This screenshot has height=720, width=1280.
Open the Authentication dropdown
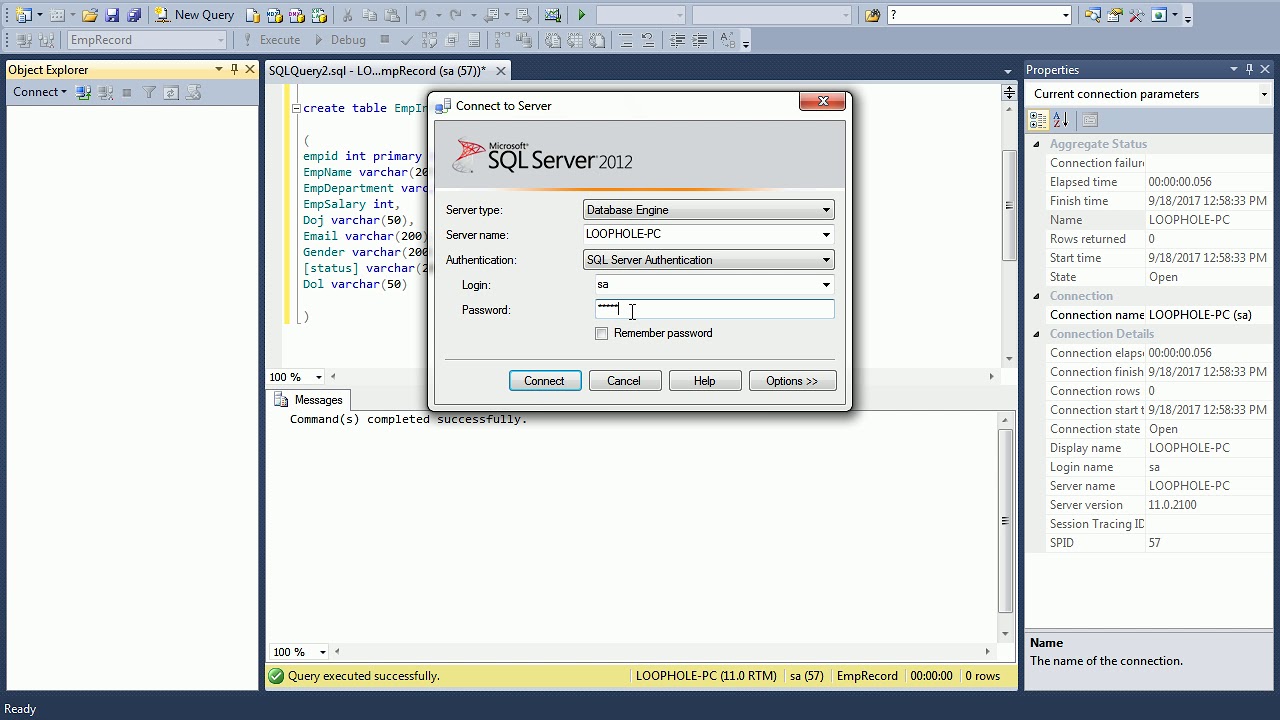[x=826, y=260]
